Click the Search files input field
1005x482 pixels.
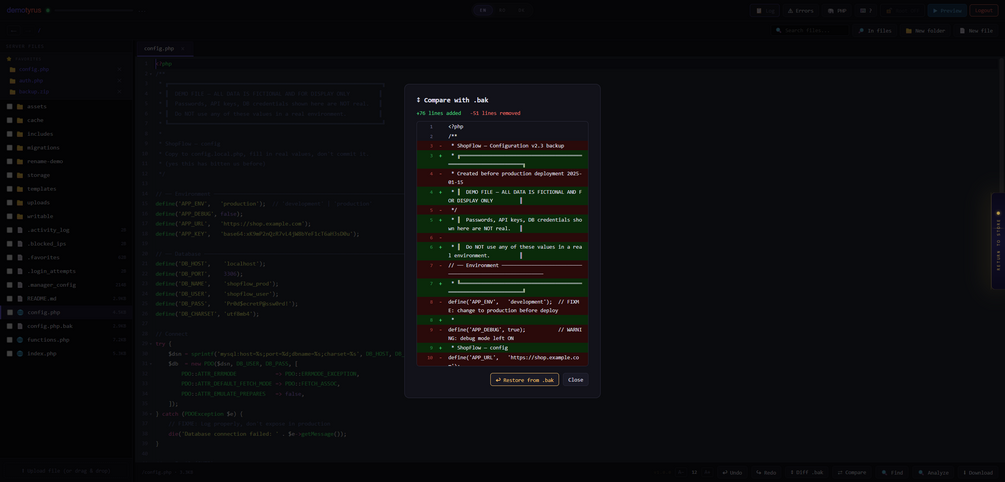(x=810, y=30)
